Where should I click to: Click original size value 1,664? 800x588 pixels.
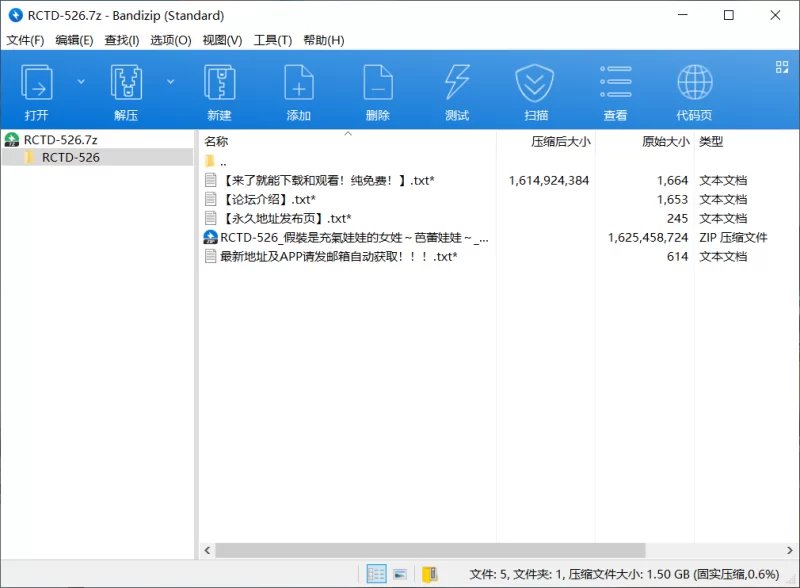[x=672, y=180]
